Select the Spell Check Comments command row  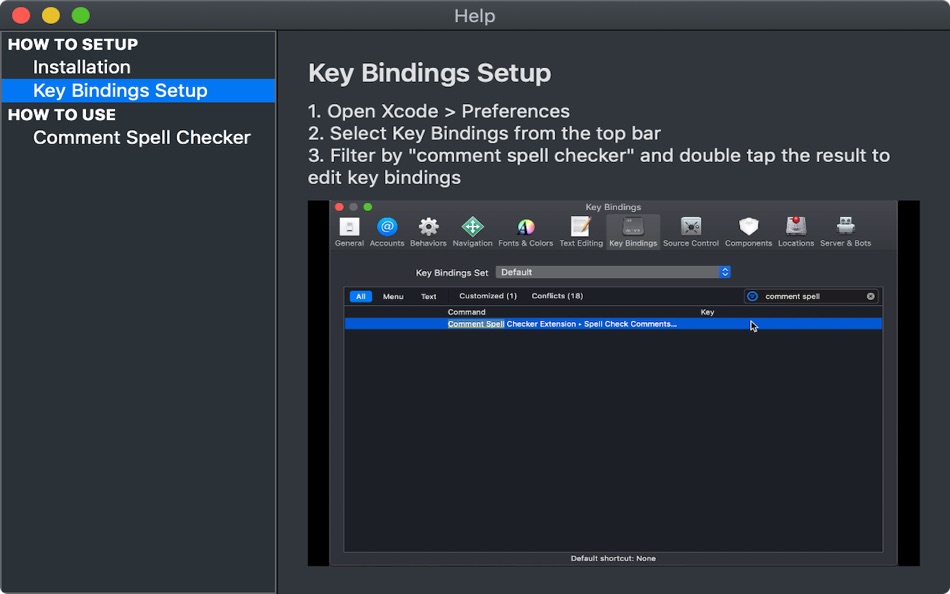pyautogui.click(x=613, y=324)
